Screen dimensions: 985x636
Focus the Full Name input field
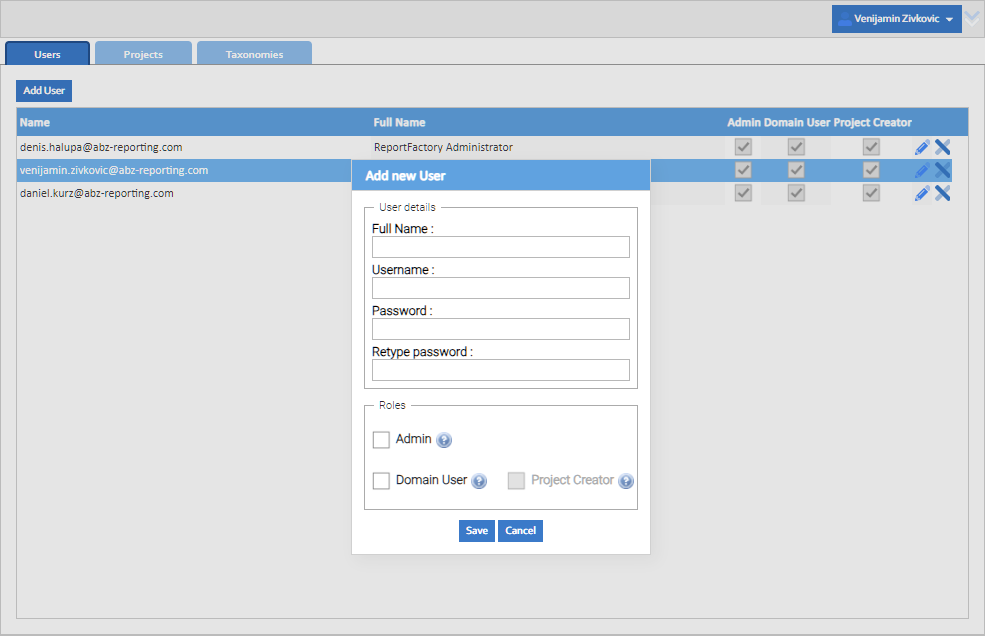pos(500,247)
